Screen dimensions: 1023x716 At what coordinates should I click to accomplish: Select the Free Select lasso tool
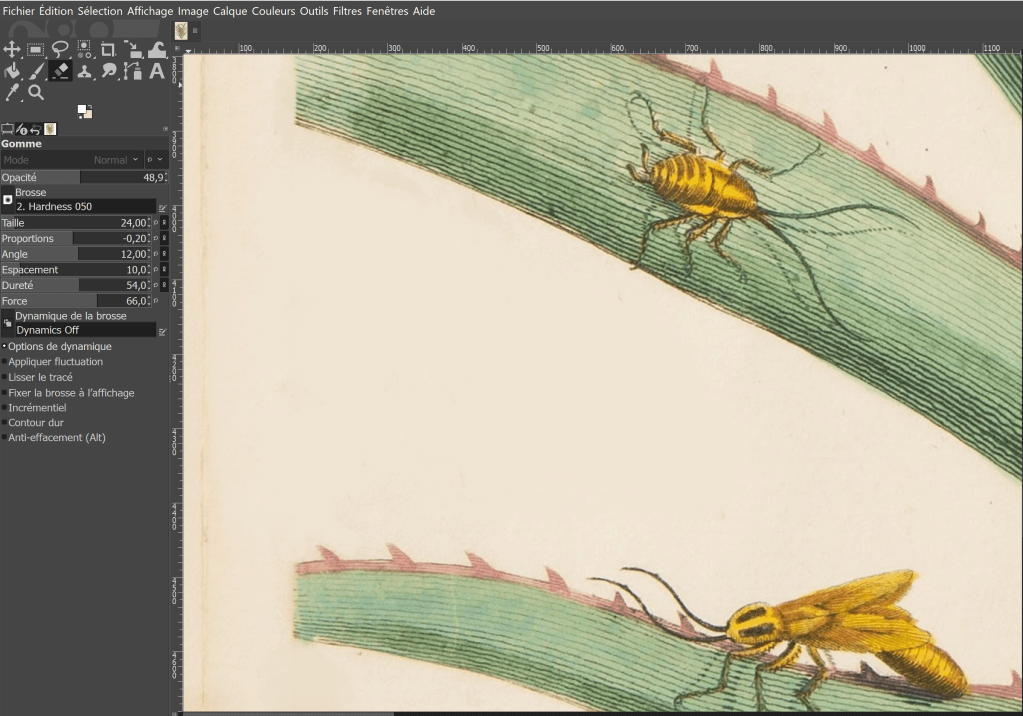coord(60,49)
